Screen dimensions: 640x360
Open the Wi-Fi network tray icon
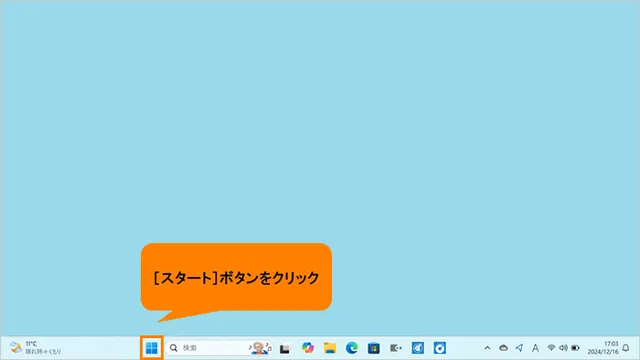click(551, 348)
